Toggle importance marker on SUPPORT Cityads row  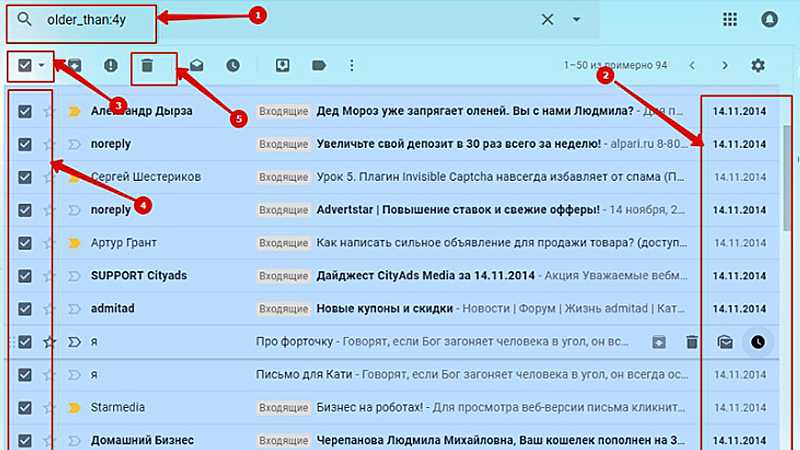click(x=74, y=276)
